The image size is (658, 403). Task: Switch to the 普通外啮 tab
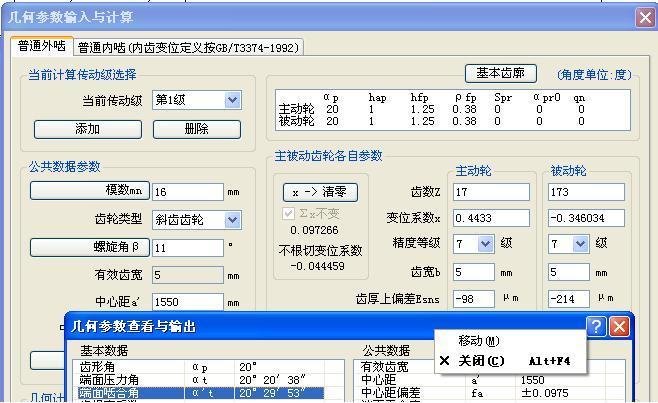[x=42, y=46]
